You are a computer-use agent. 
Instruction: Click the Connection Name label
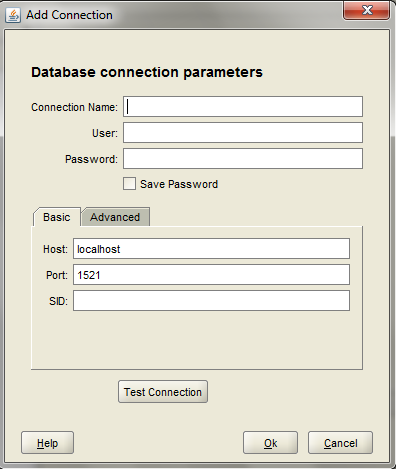click(x=74, y=107)
